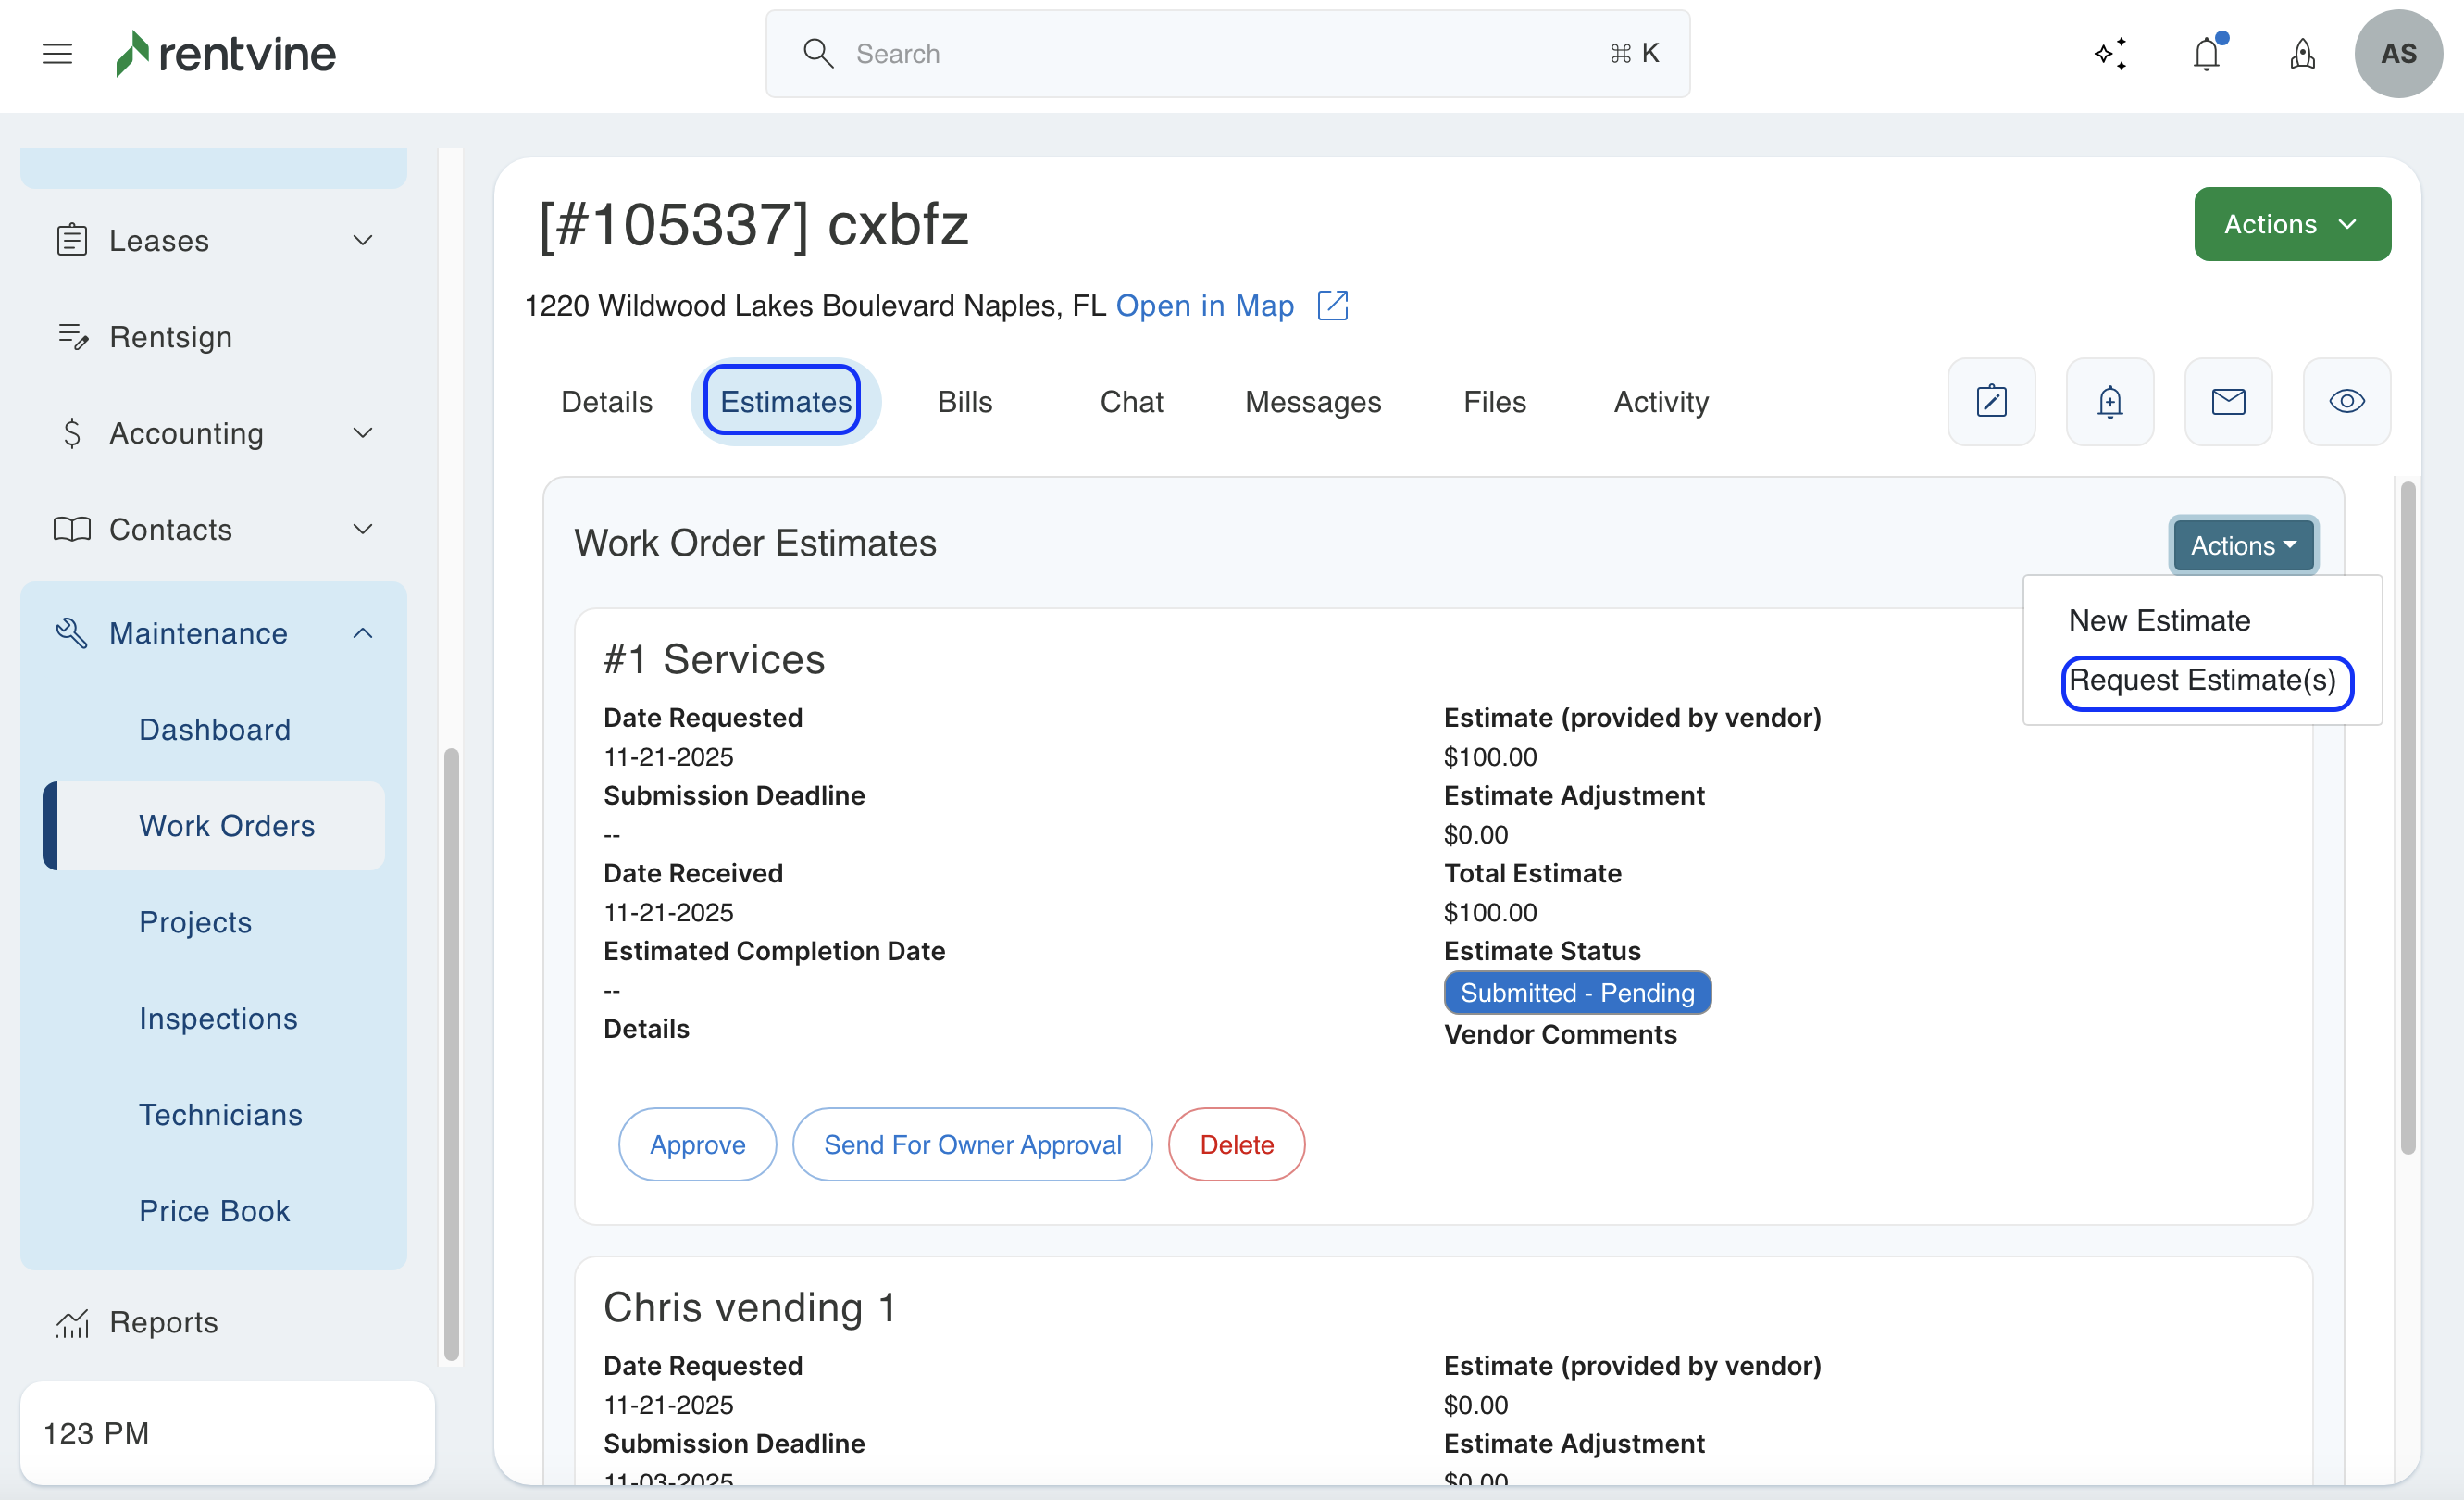Click the edit note clipboard icon
Viewport: 2464px width, 1500px height.
point(1991,402)
